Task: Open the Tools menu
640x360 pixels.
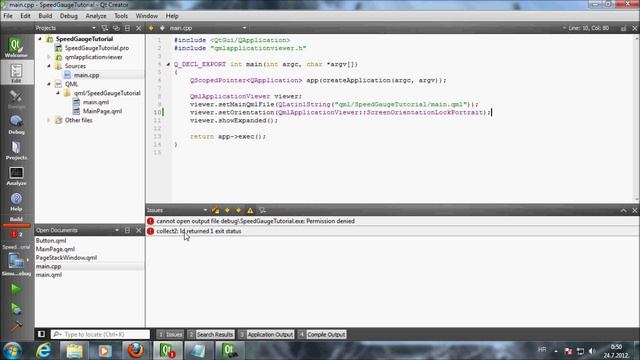Action: (x=121, y=16)
